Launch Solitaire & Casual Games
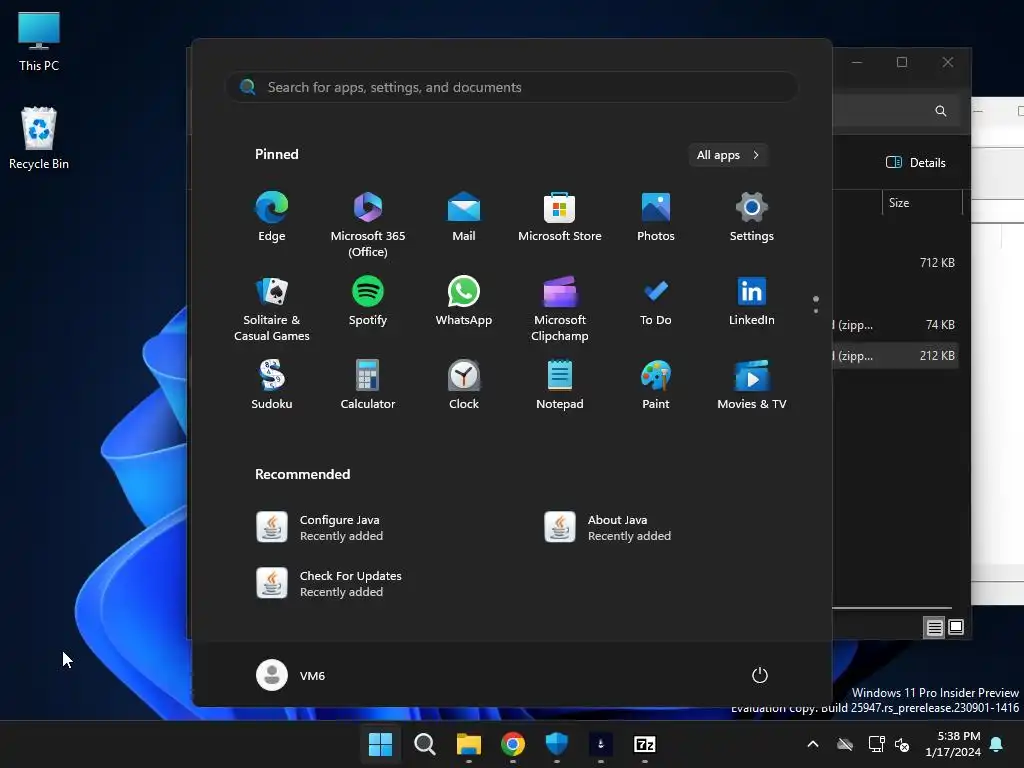Image resolution: width=1024 pixels, height=768 pixels. [x=272, y=309]
